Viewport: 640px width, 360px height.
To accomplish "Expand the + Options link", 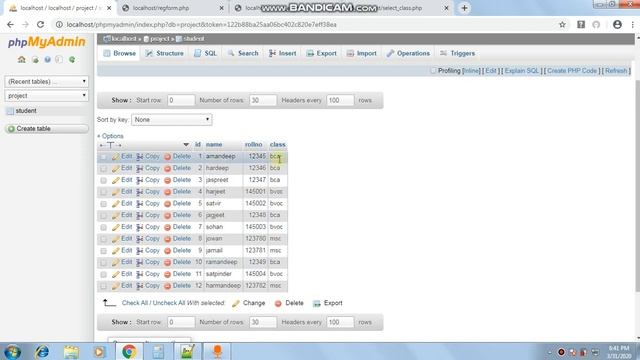I will pos(110,136).
